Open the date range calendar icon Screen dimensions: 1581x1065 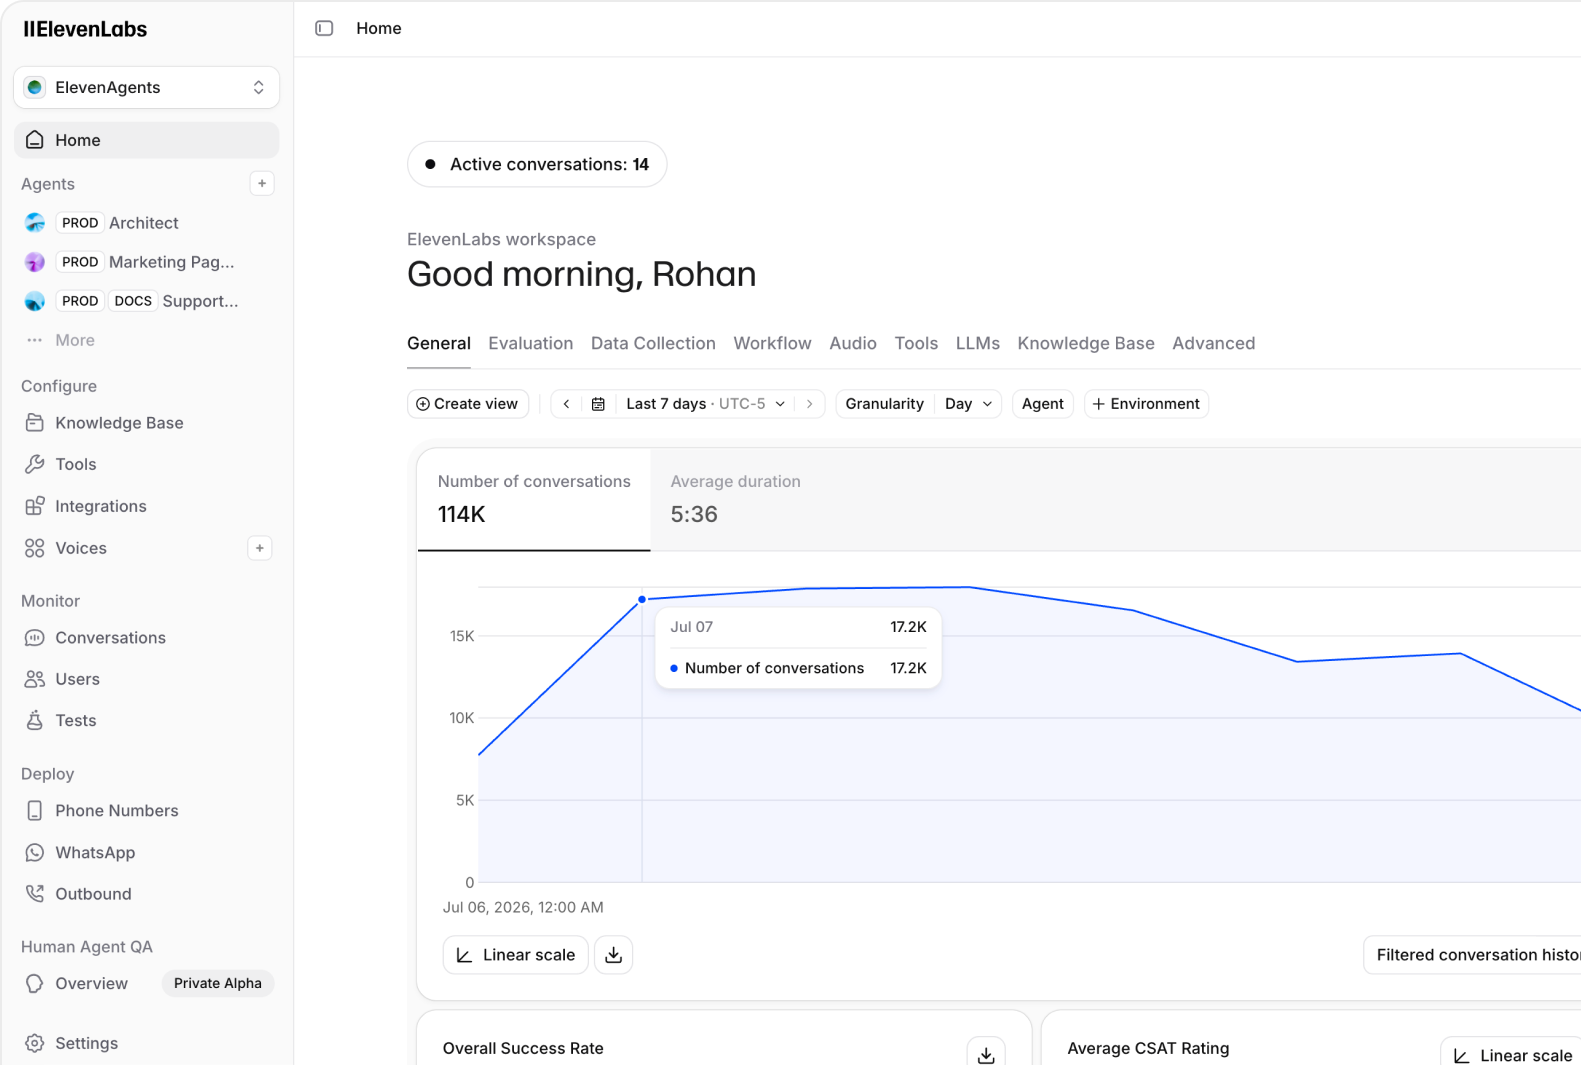click(x=598, y=404)
